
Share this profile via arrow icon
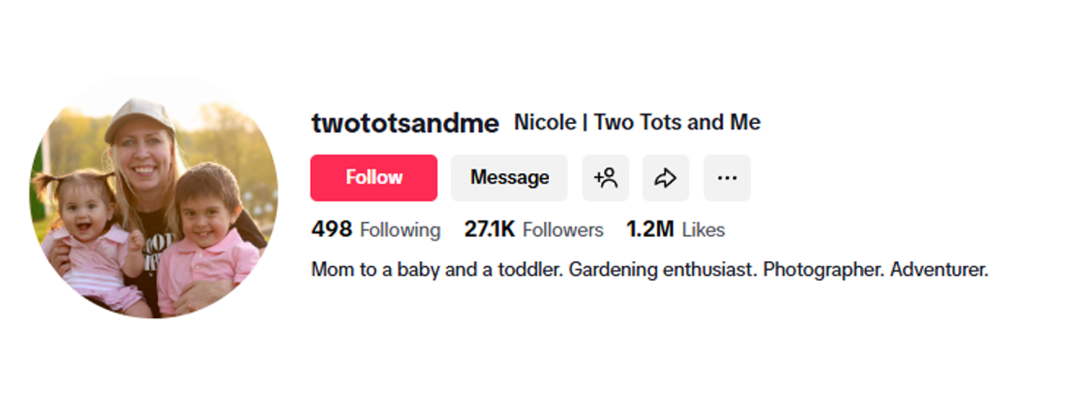point(666,178)
